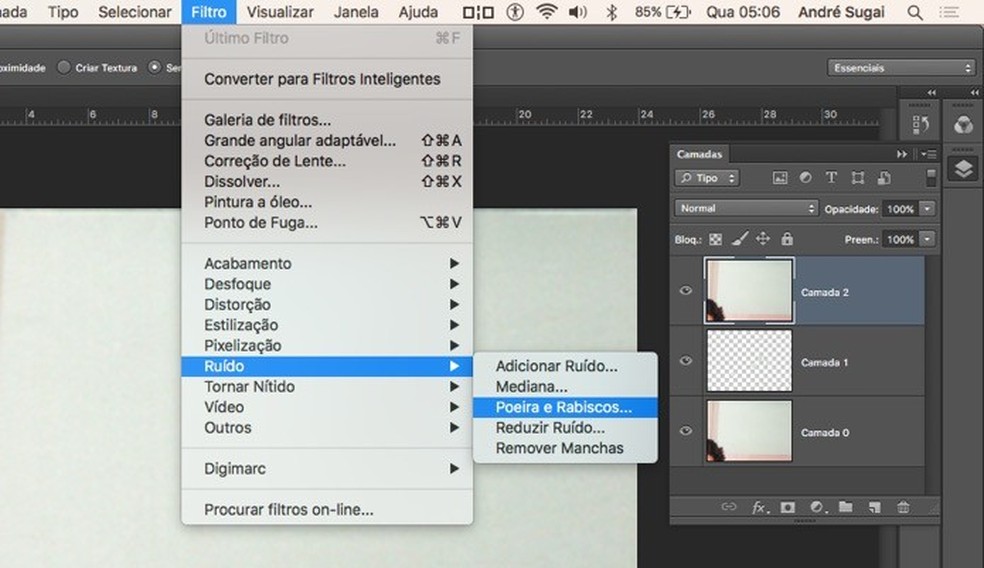Image resolution: width=984 pixels, height=568 pixels.
Task: Open the Tipo layer filter dropdown
Action: 707,178
